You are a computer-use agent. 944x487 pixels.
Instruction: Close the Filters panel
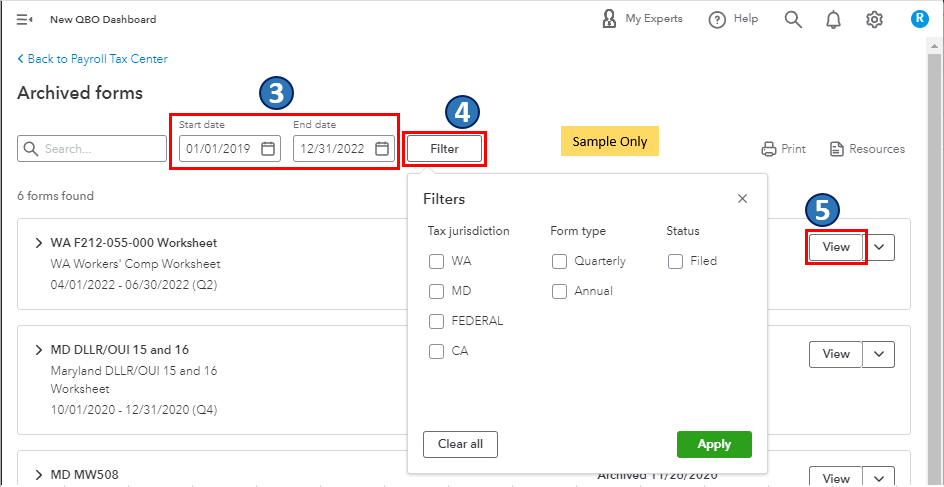coord(742,199)
